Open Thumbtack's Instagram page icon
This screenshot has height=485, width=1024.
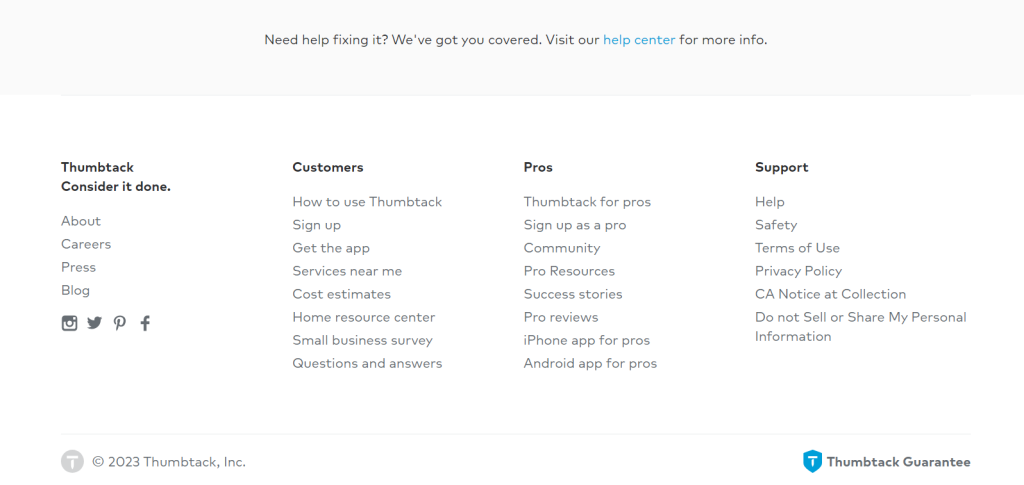click(x=69, y=323)
